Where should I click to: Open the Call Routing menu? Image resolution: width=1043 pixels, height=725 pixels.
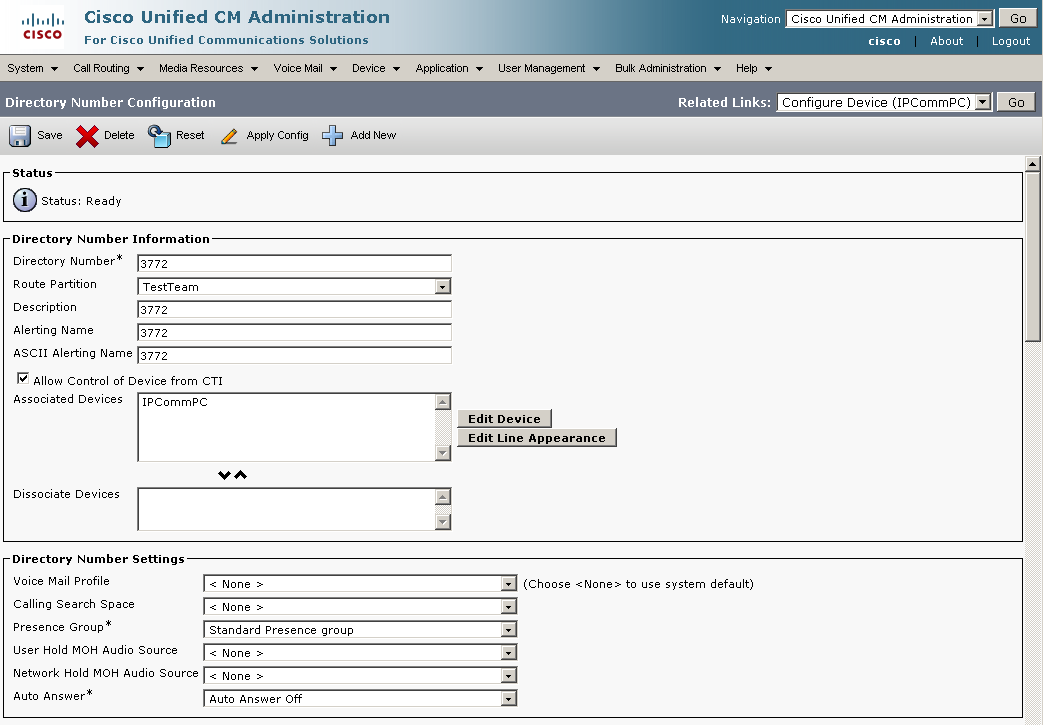(108, 68)
